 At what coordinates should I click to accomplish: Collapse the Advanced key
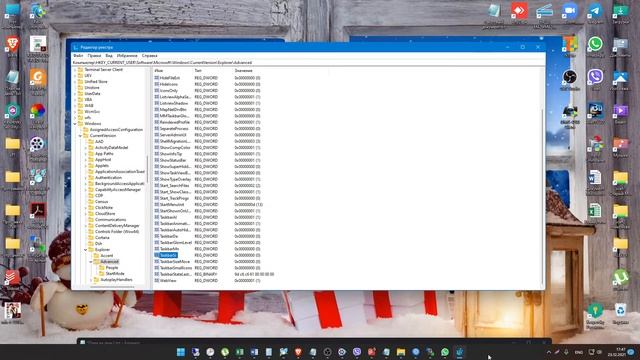pyautogui.click(x=91, y=262)
